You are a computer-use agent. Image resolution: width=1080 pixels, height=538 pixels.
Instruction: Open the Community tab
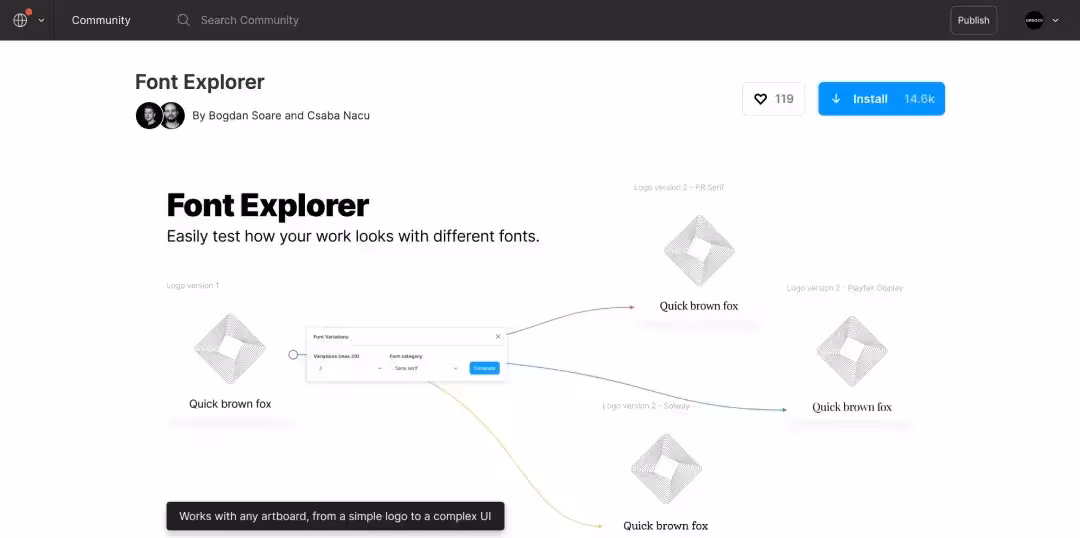point(101,20)
